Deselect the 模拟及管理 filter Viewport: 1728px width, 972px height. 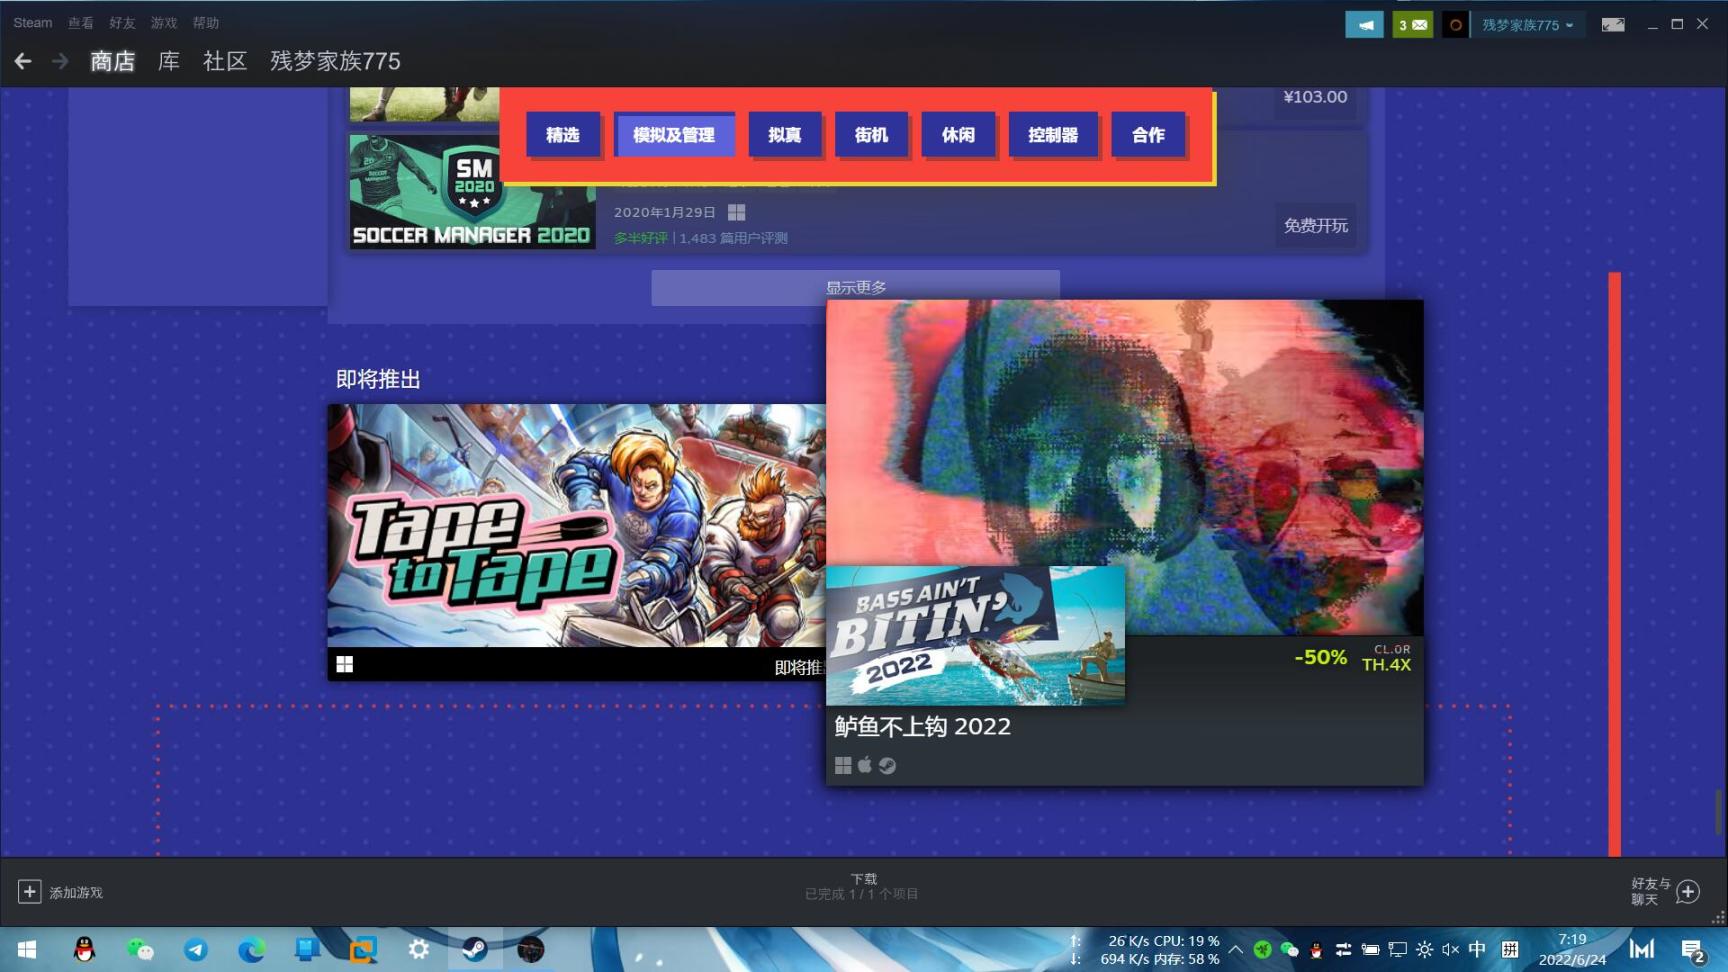pyautogui.click(x=675, y=134)
